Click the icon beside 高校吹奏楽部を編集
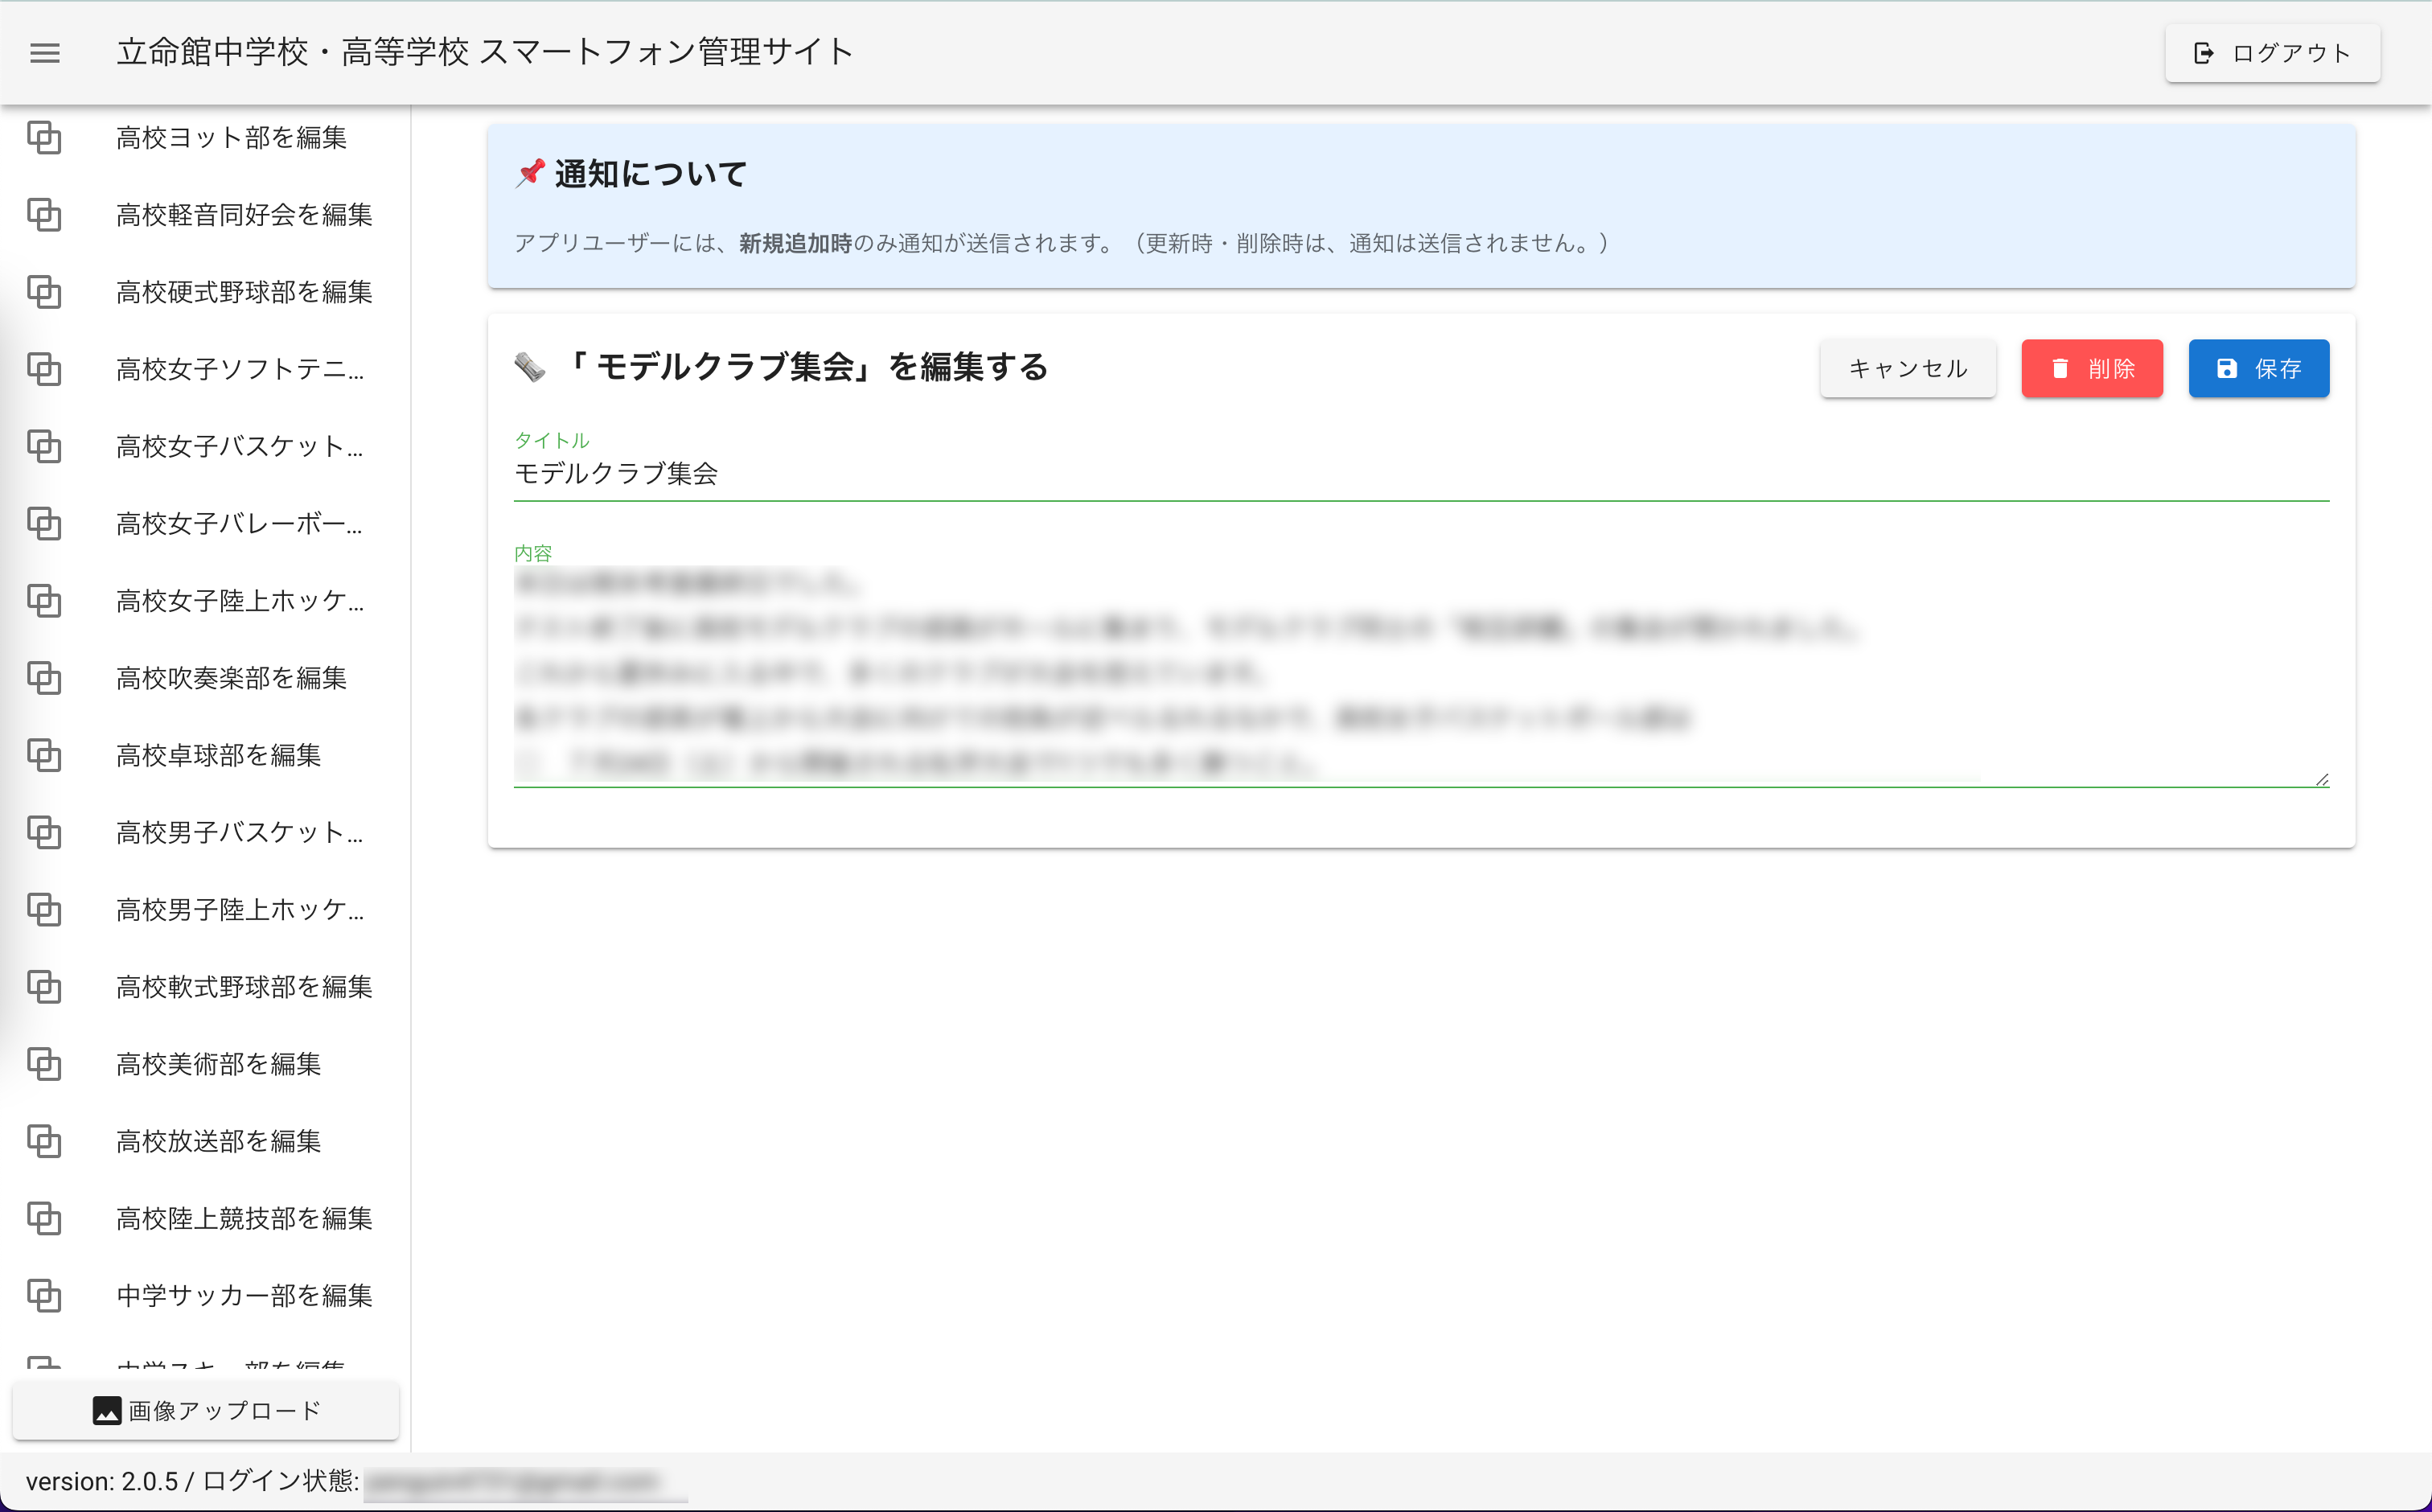 (44, 678)
